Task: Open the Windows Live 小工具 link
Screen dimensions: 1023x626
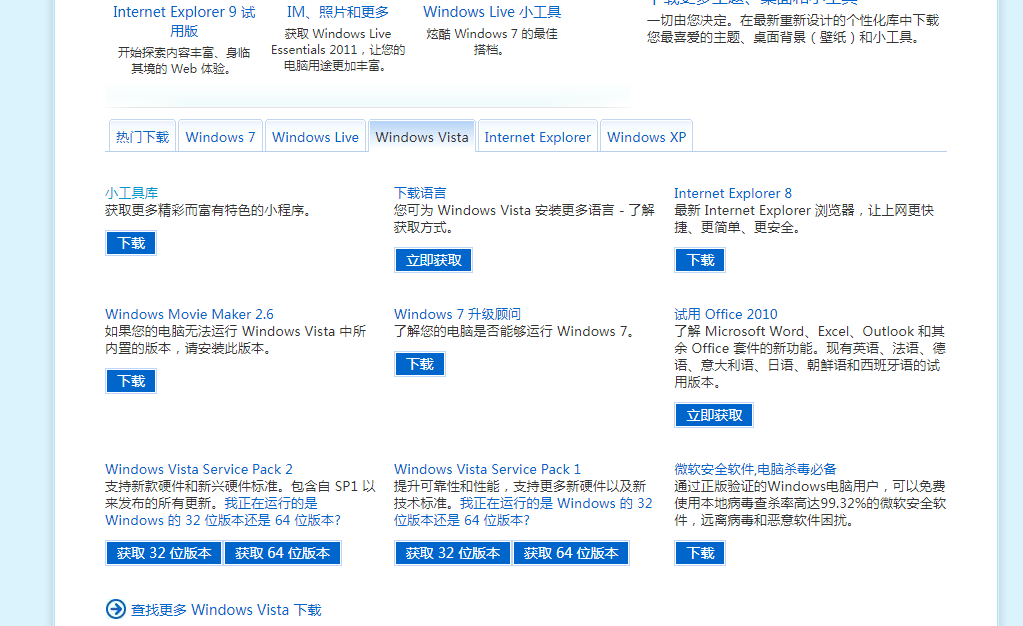Action: (x=492, y=12)
